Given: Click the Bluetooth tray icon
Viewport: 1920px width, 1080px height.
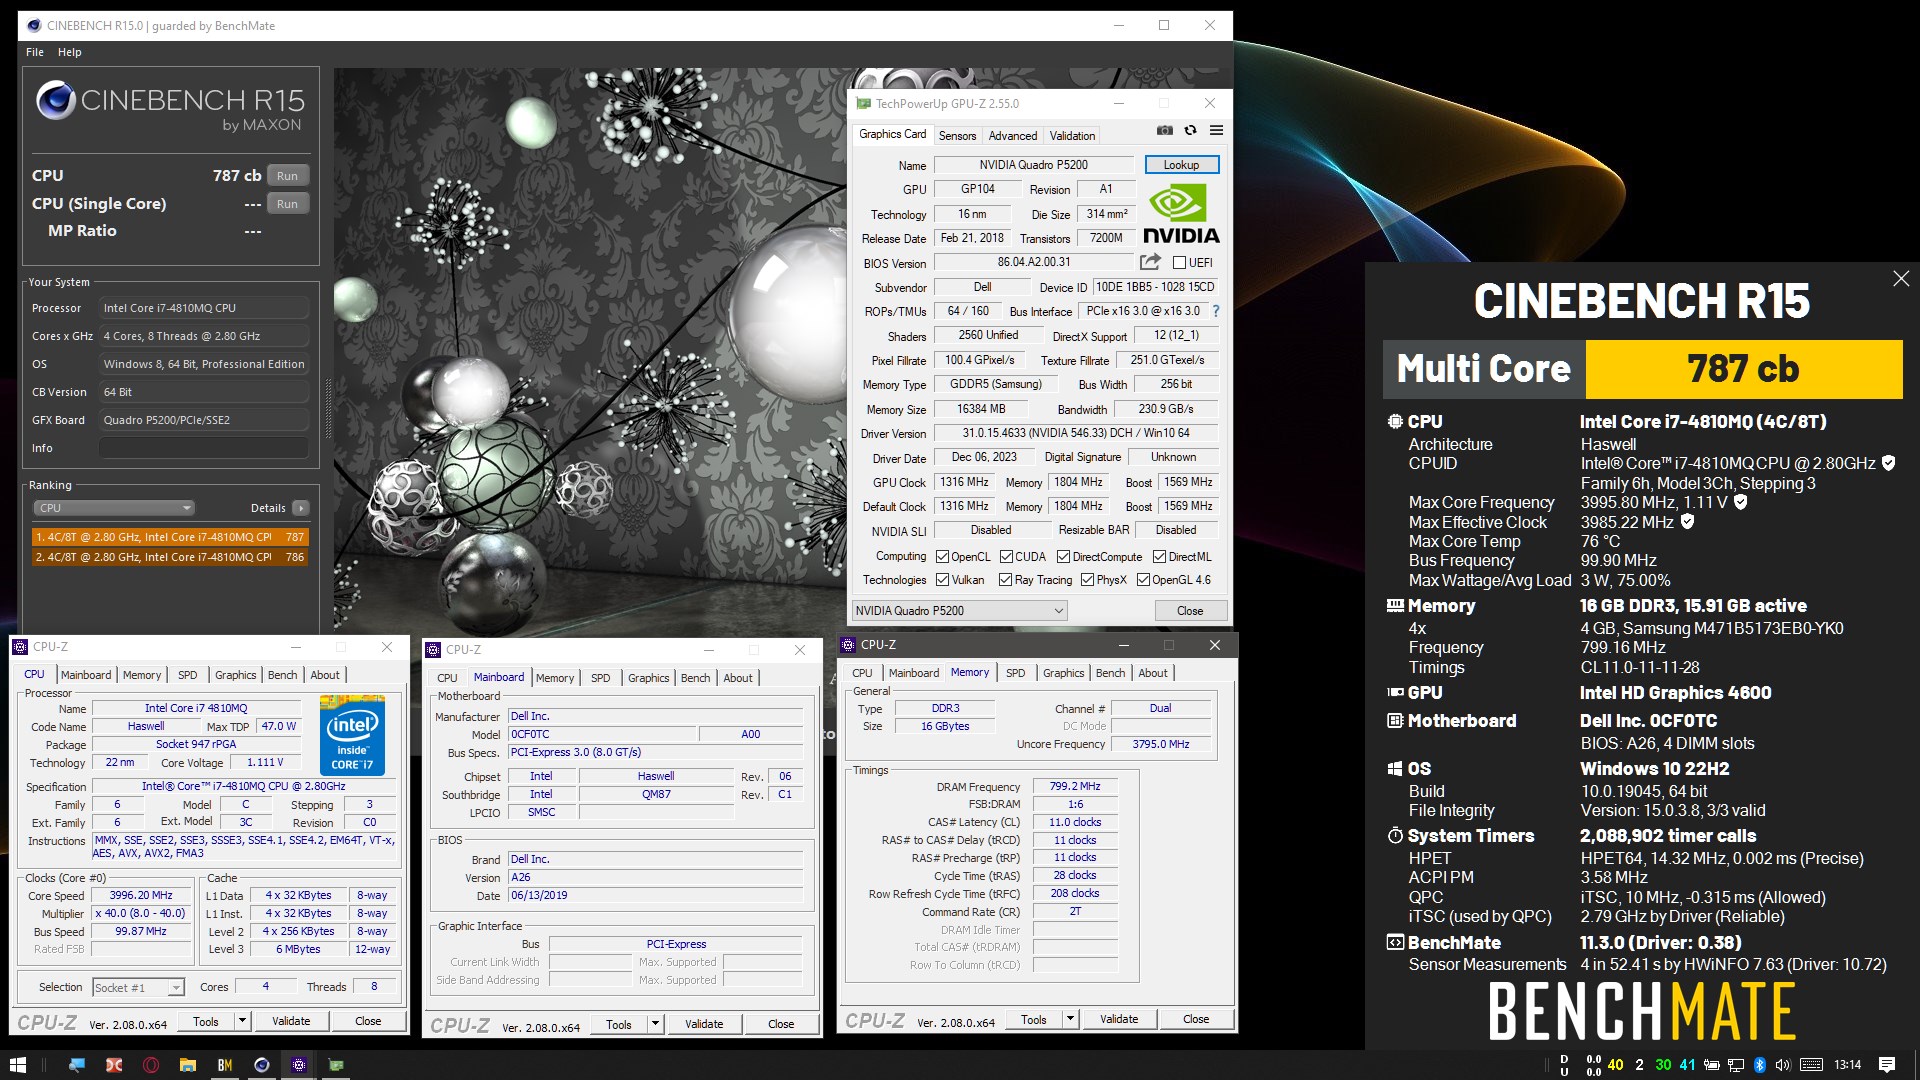Looking at the screenshot, I should [x=1760, y=1065].
